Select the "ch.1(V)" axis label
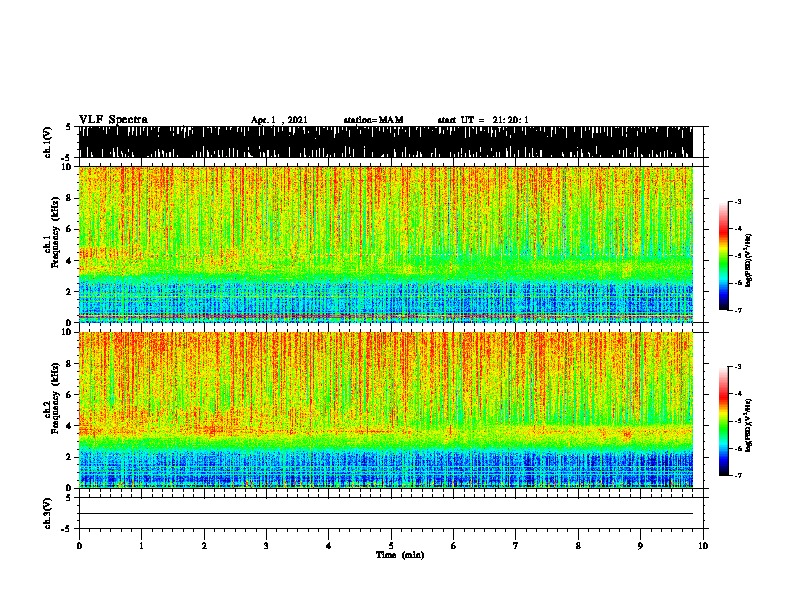This screenshot has height=612, width=792. 48,142
